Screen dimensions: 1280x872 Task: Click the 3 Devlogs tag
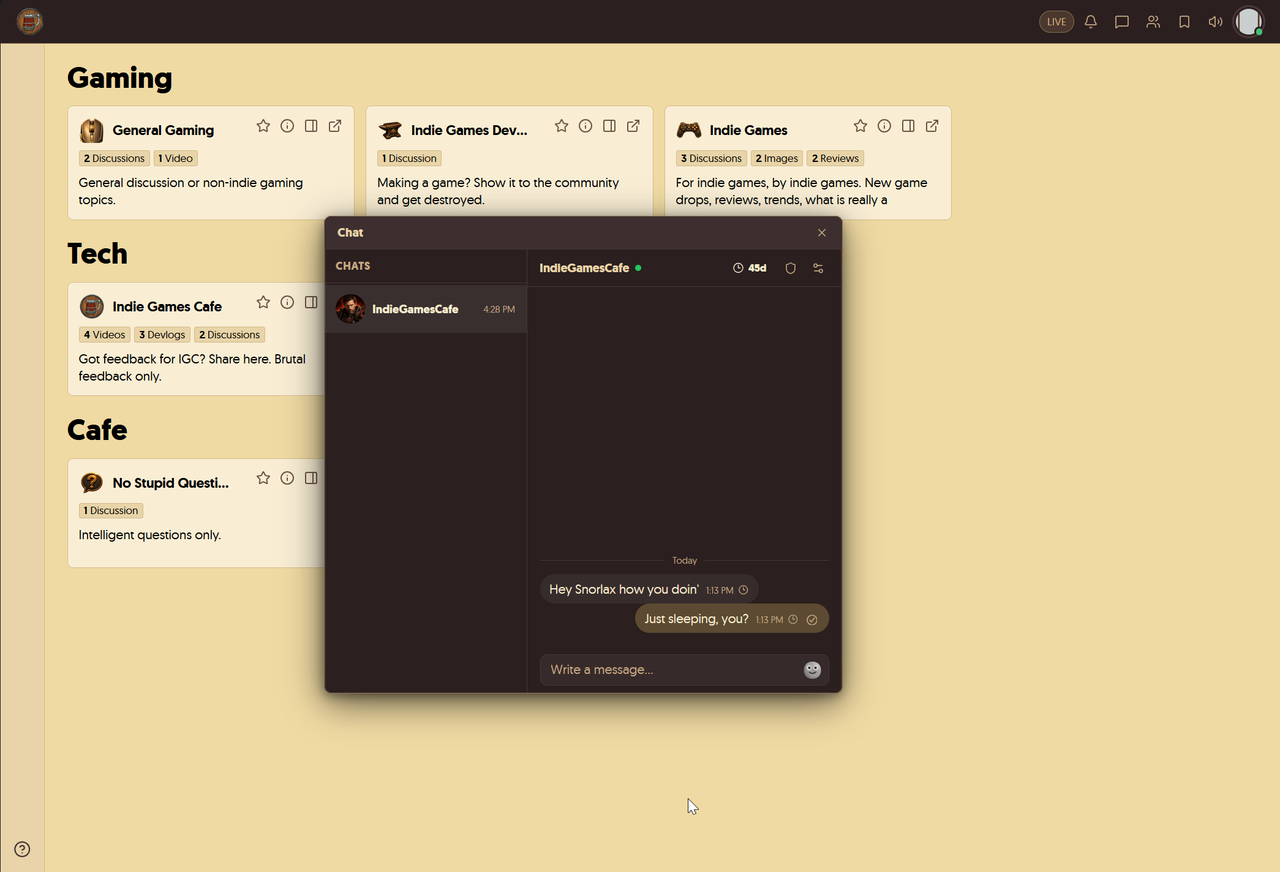[162, 334]
